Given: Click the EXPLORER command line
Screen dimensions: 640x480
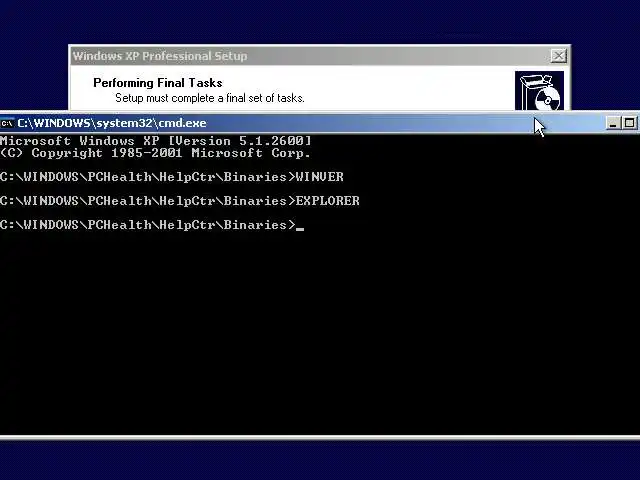Looking at the screenshot, I should [180, 201].
